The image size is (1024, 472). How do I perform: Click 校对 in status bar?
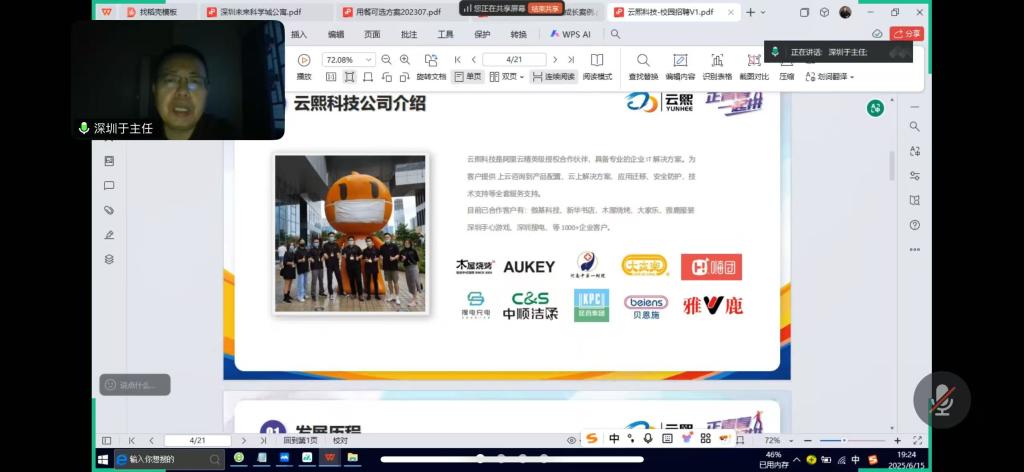pos(340,441)
